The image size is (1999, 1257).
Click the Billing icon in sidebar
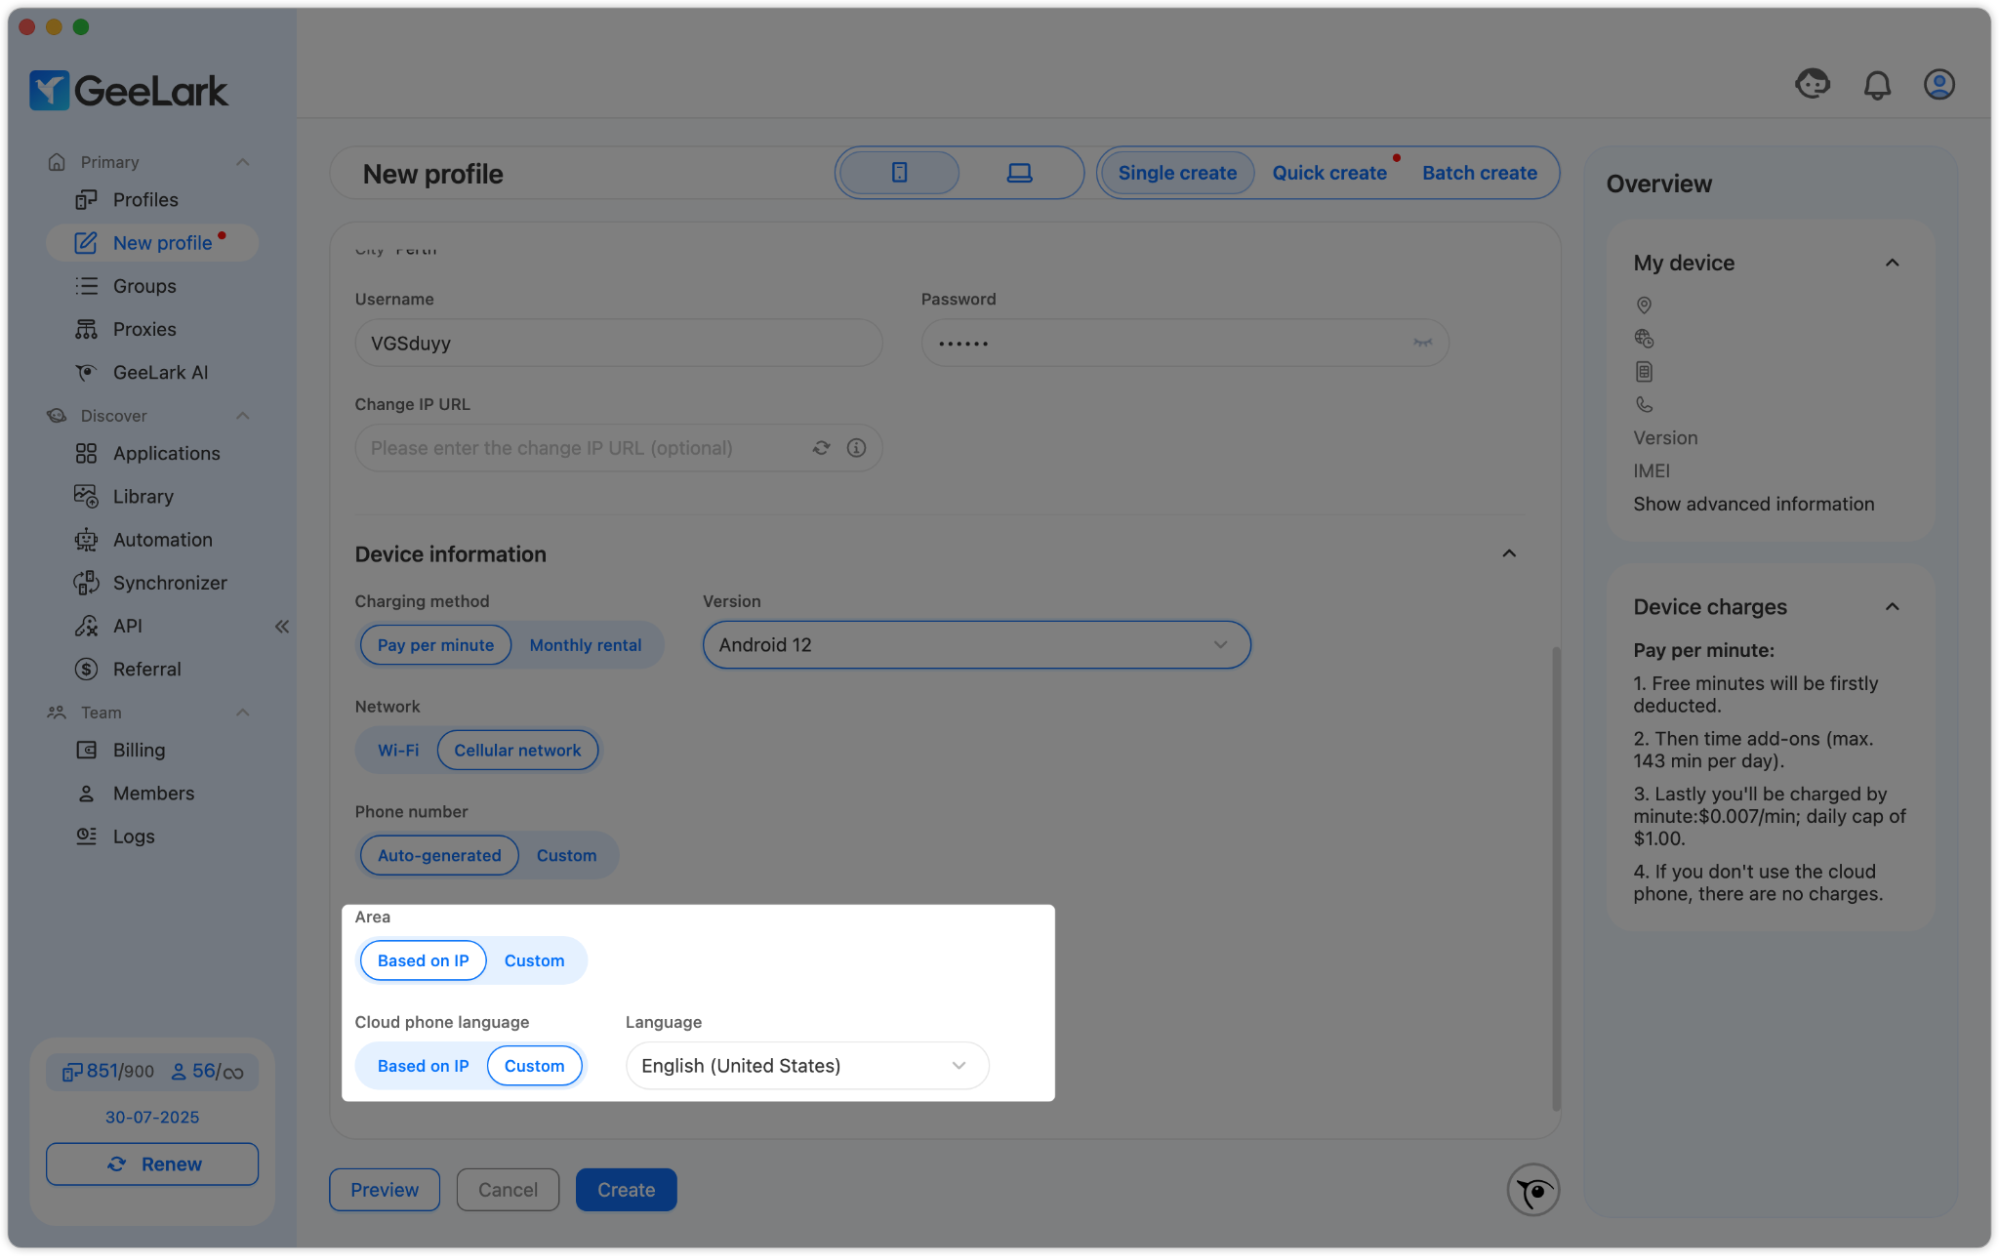[x=86, y=750]
